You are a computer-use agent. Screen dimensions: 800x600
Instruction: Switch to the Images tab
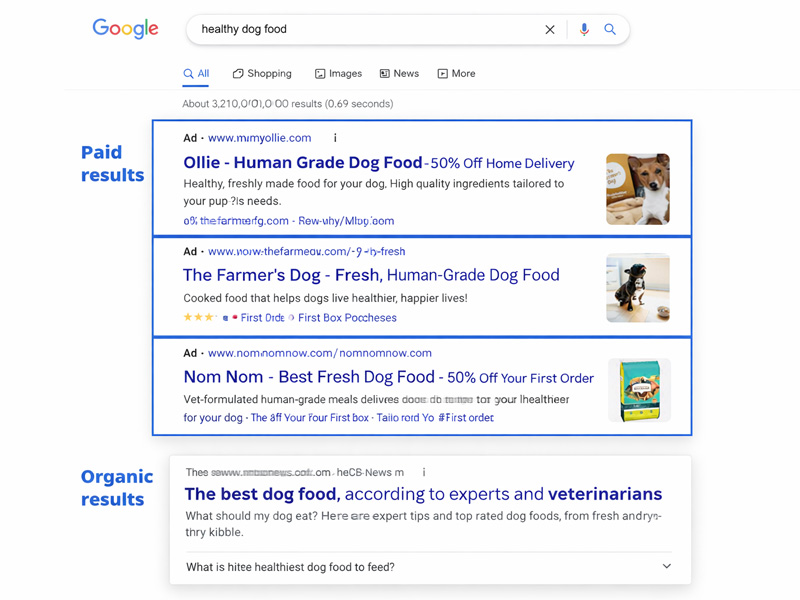tap(338, 74)
